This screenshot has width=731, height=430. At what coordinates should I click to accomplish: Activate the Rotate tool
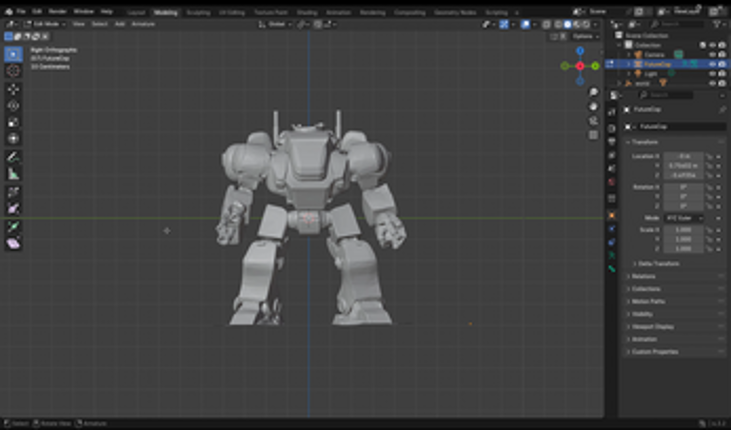point(13,105)
